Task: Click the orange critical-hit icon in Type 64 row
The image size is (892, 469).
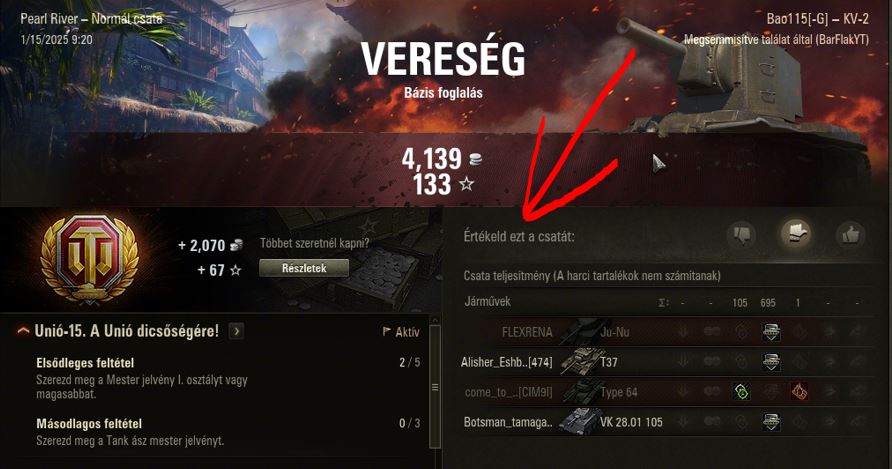Action: 799,392
